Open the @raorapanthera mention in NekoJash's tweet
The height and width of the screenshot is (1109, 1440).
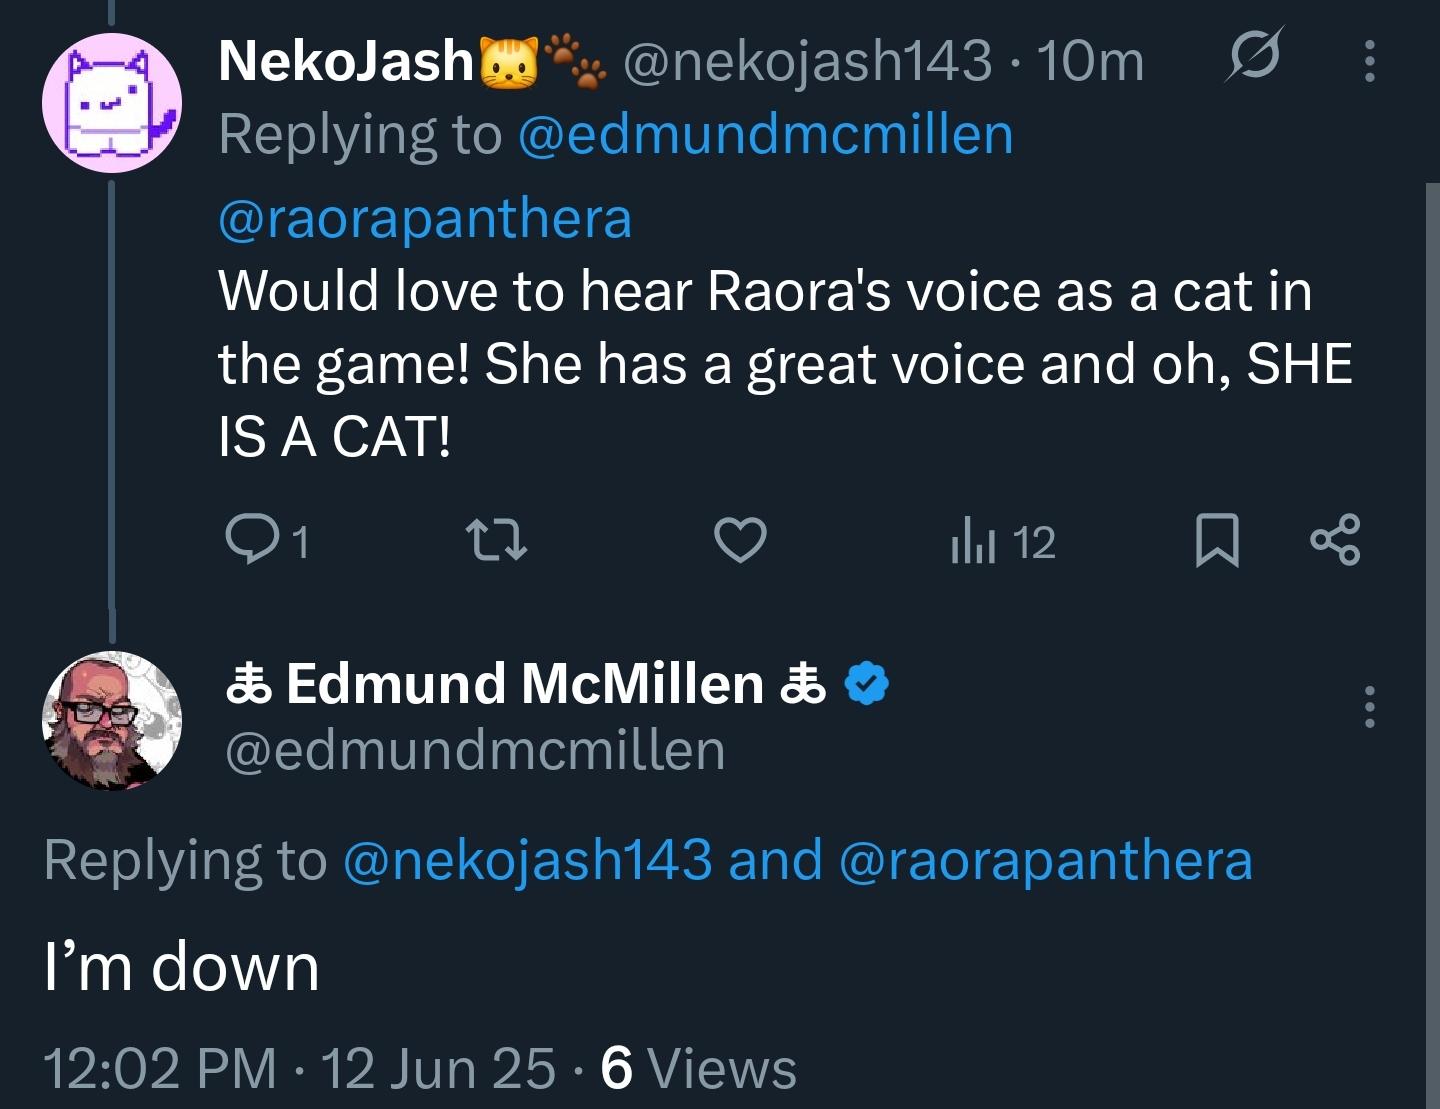pyautogui.click(x=425, y=218)
